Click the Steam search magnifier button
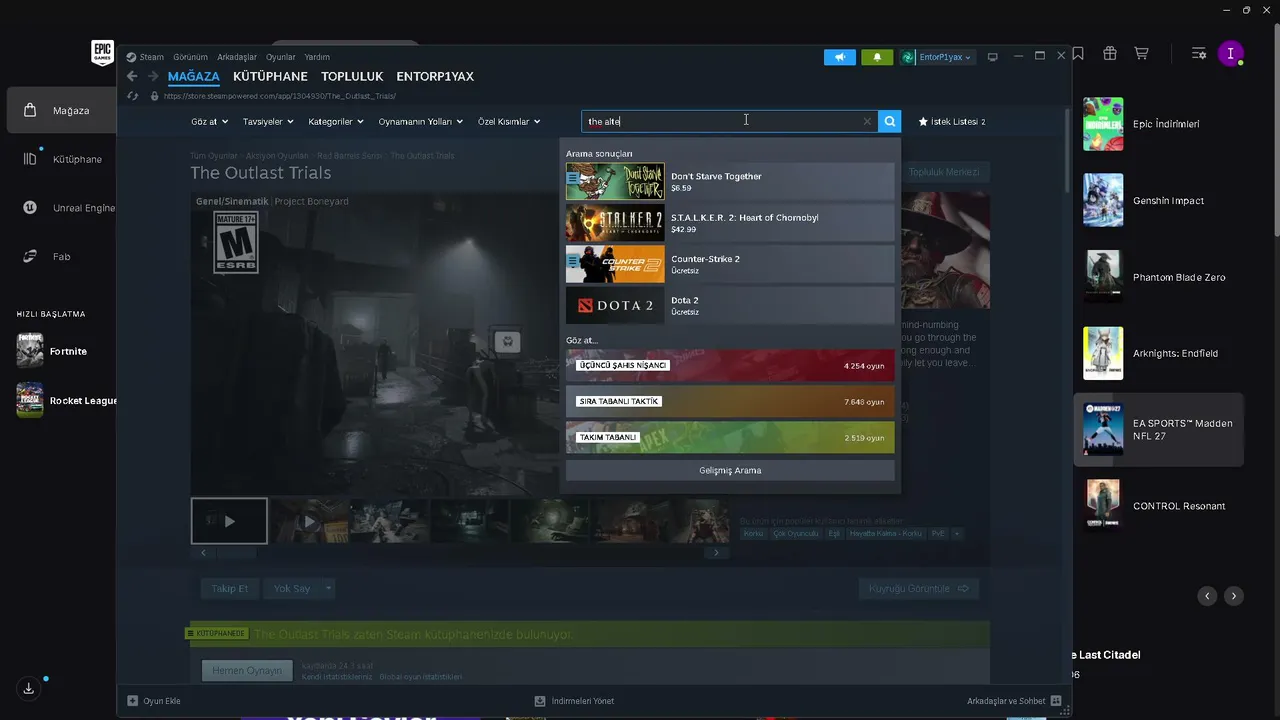 click(890, 122)
